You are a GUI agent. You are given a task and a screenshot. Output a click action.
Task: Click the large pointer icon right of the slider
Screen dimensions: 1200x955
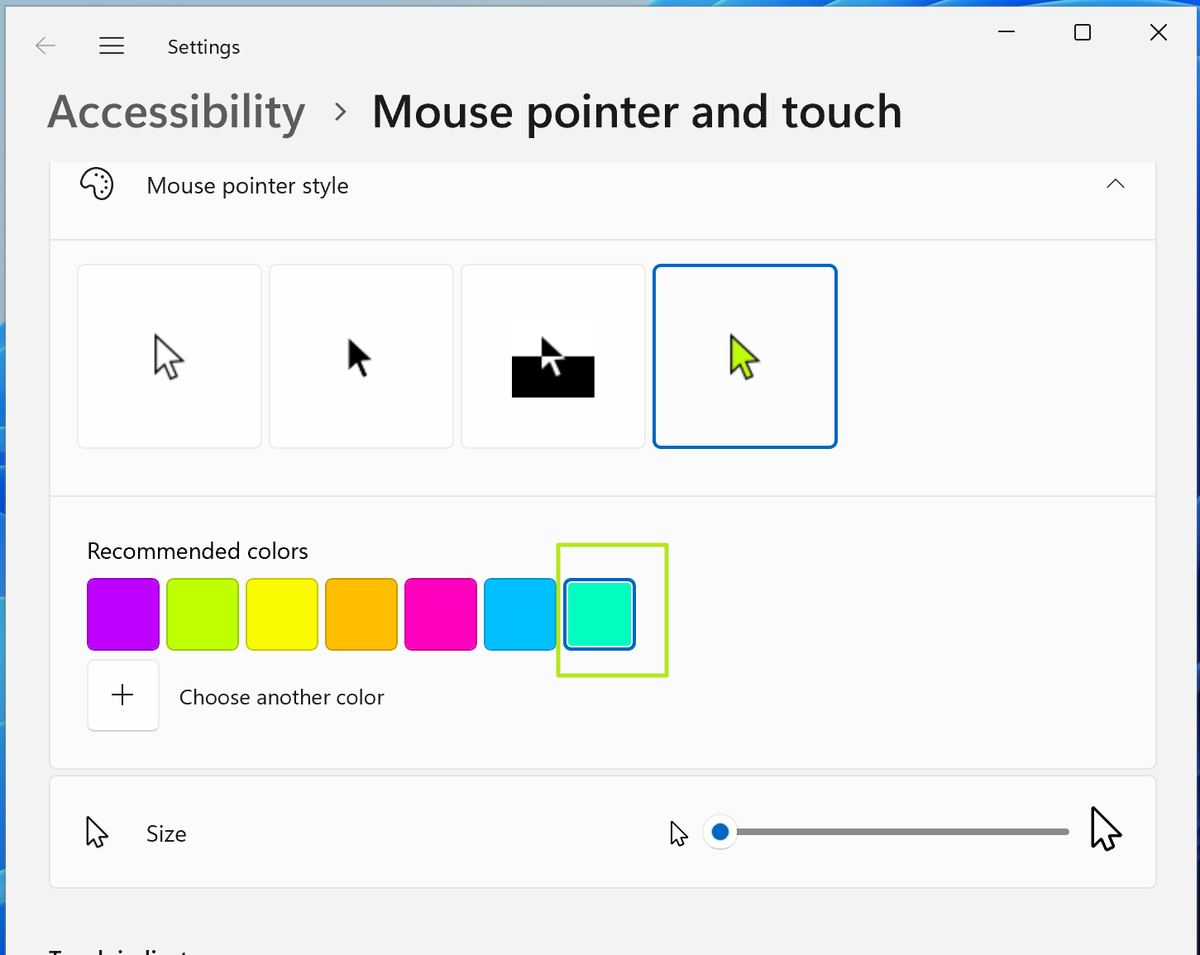(1105, 828)
